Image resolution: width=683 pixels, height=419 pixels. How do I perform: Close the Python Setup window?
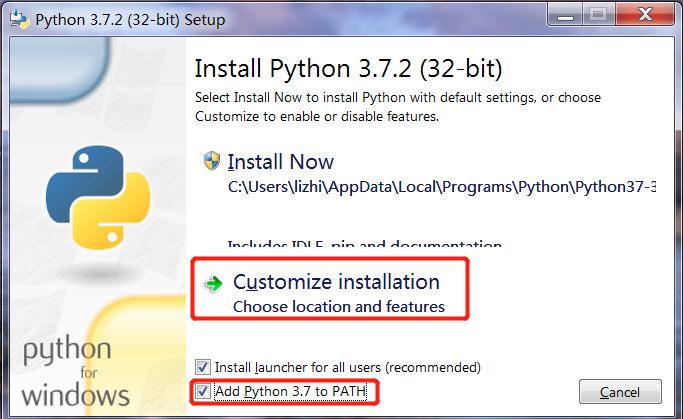[646, 15]
